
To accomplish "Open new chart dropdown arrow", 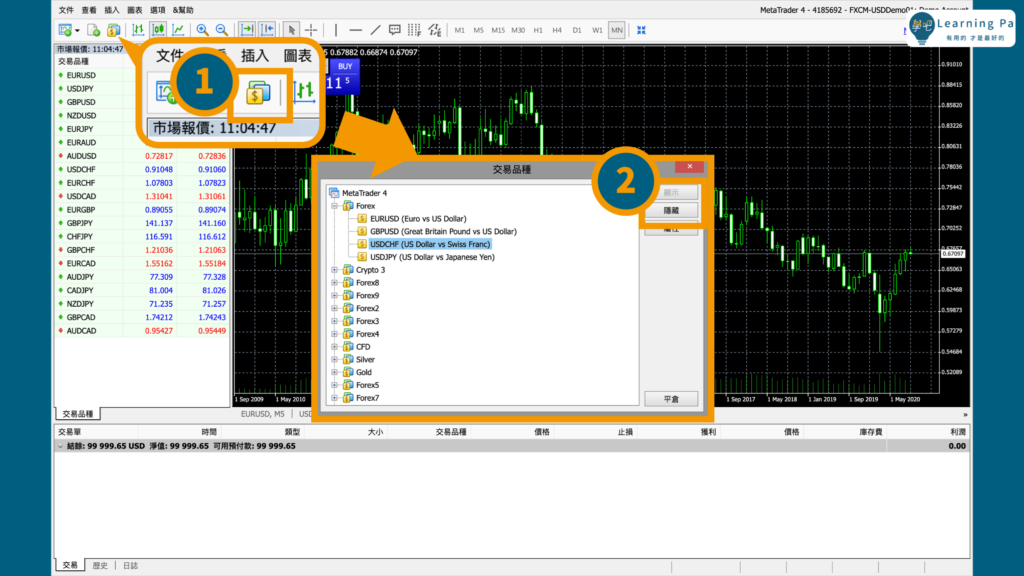I will [77, 30].
